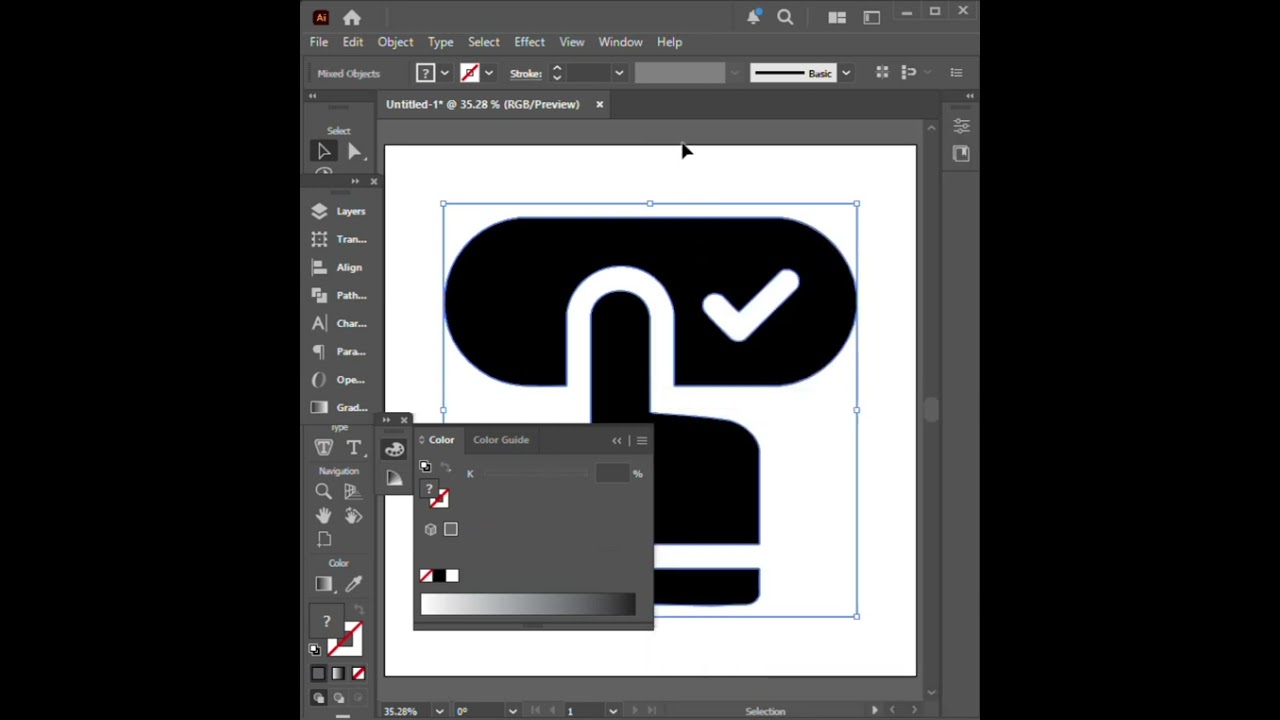Swap fill and stroke in toolbar
Screen dimensions: 1280x720
point(359,609)
